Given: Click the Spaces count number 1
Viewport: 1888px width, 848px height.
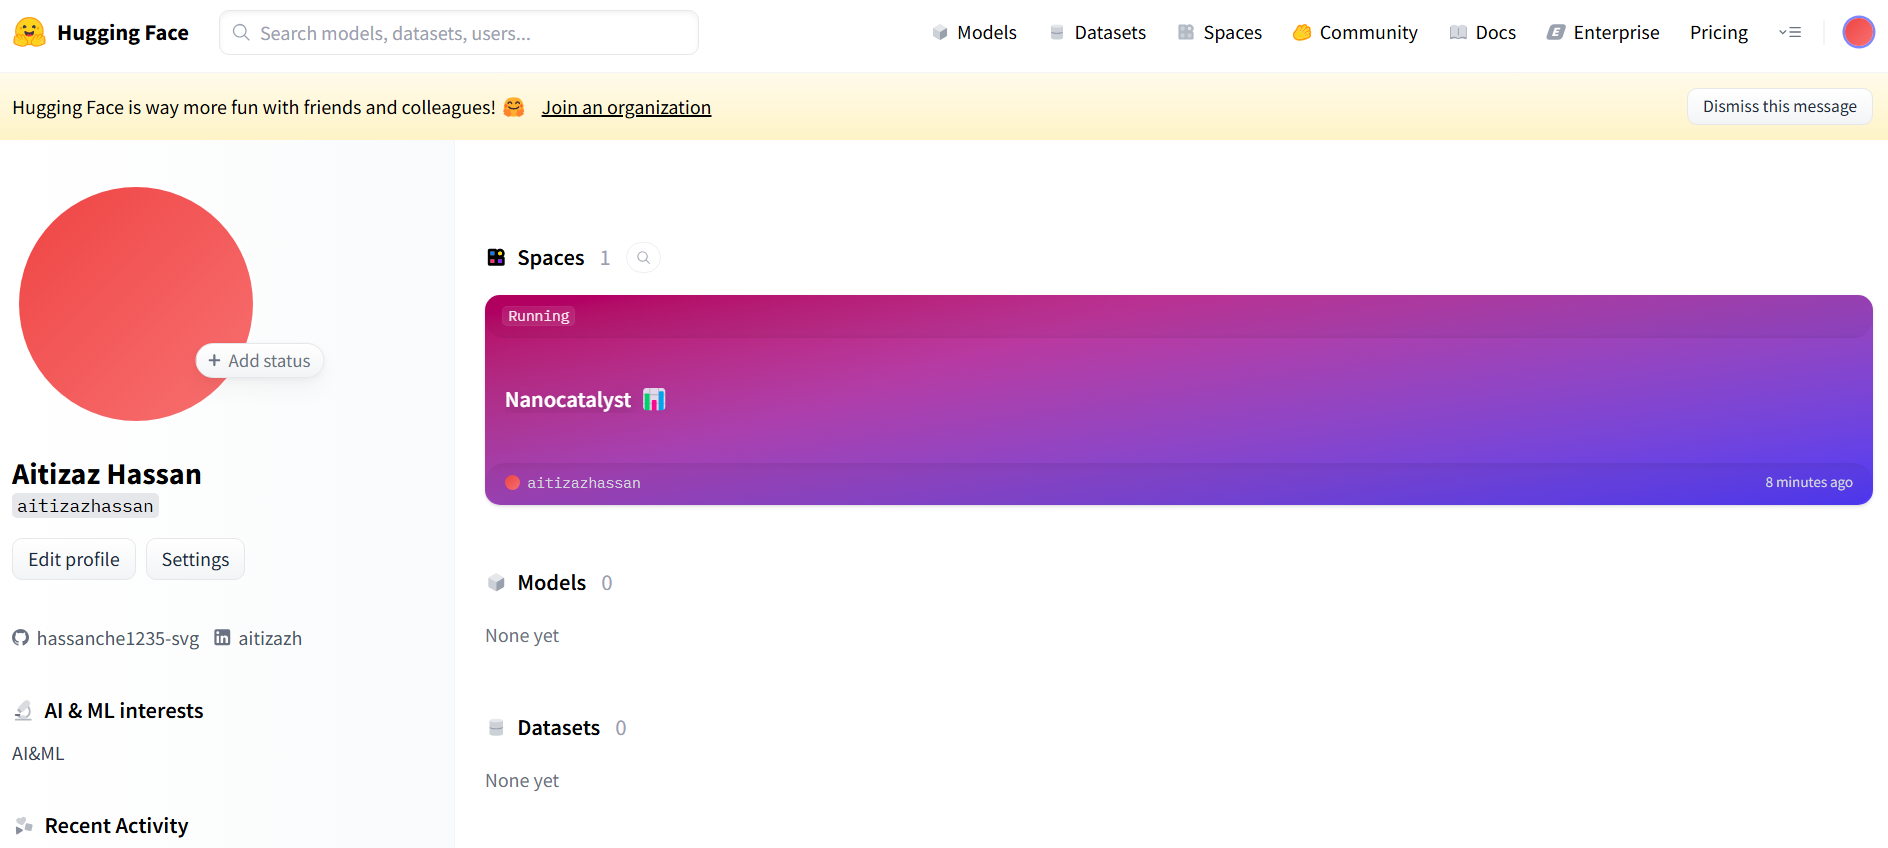Looking at the screenshot, I should coord(605,258).
